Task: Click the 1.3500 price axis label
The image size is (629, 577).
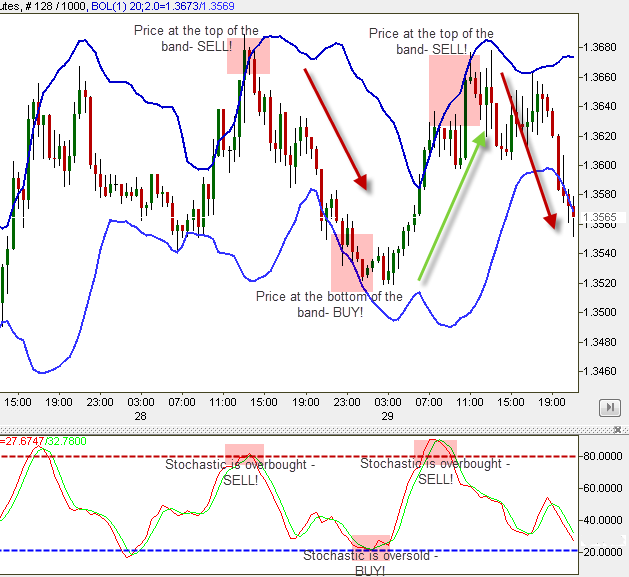Action: coord(599,312)
